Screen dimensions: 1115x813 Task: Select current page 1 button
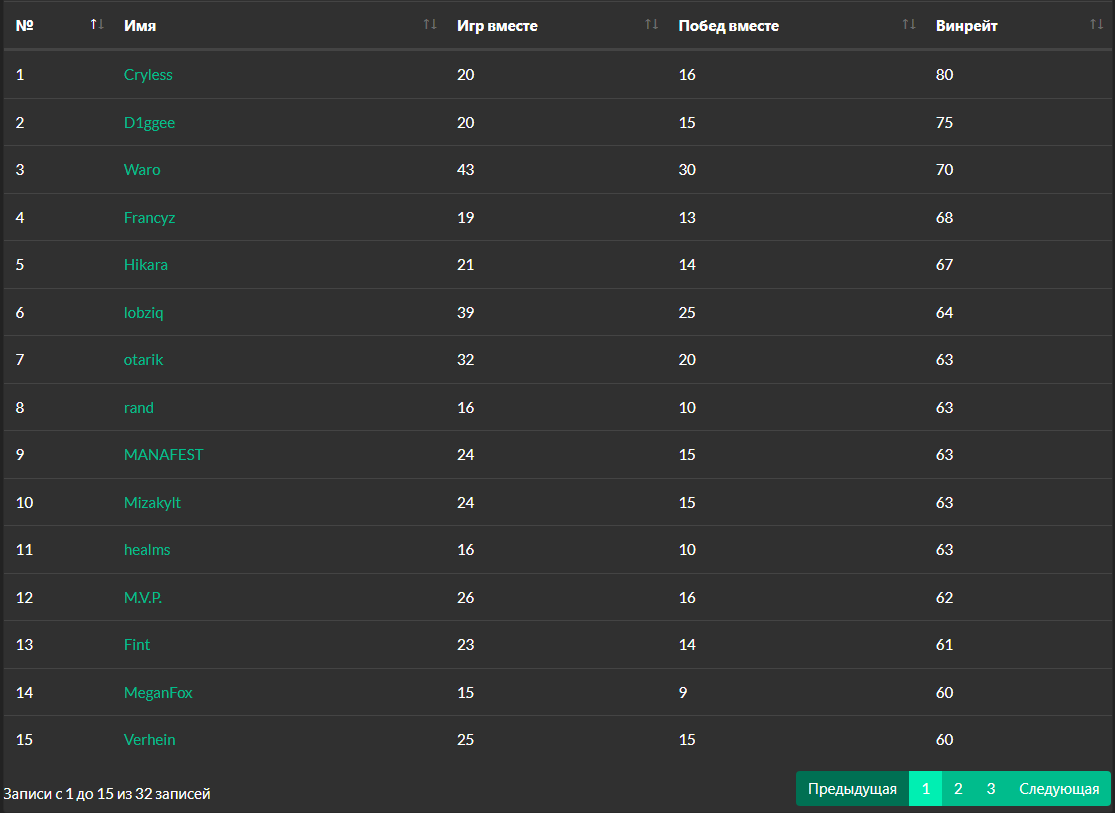[925, 789]
